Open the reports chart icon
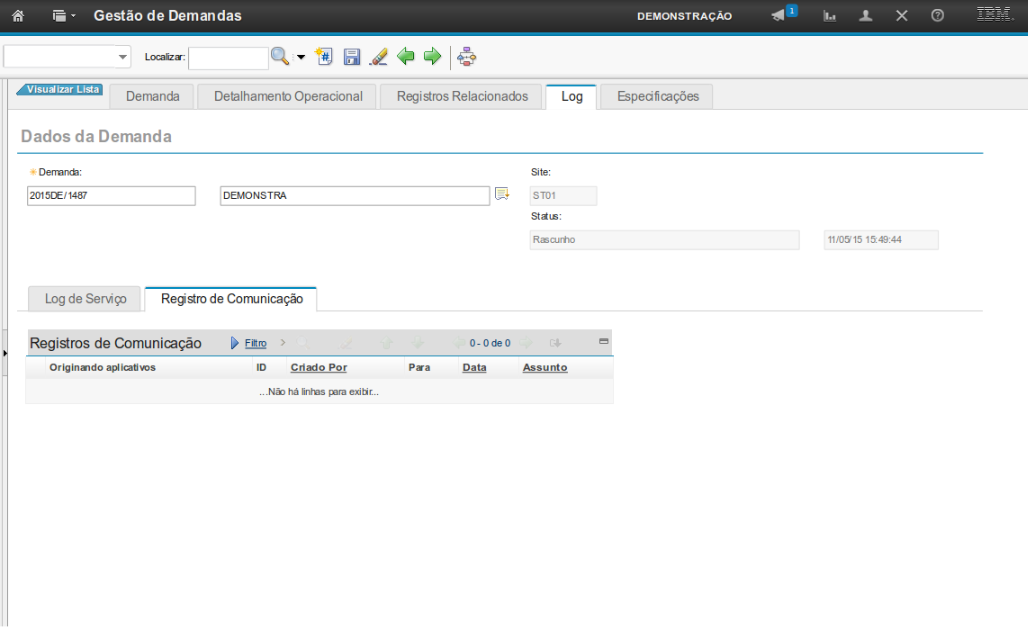The height and width of the screenshot is (627, 1028). [x=829, y=16]
